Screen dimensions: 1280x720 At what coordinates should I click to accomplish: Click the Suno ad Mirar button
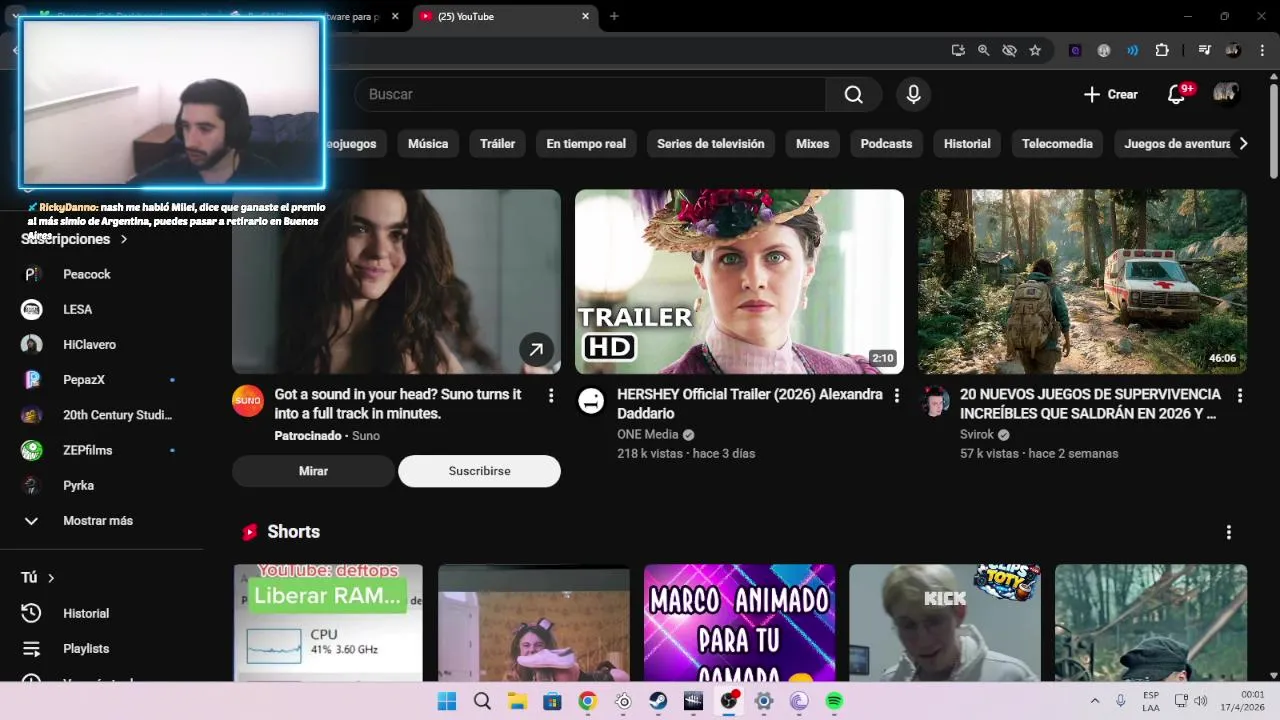tap(313, 471)
